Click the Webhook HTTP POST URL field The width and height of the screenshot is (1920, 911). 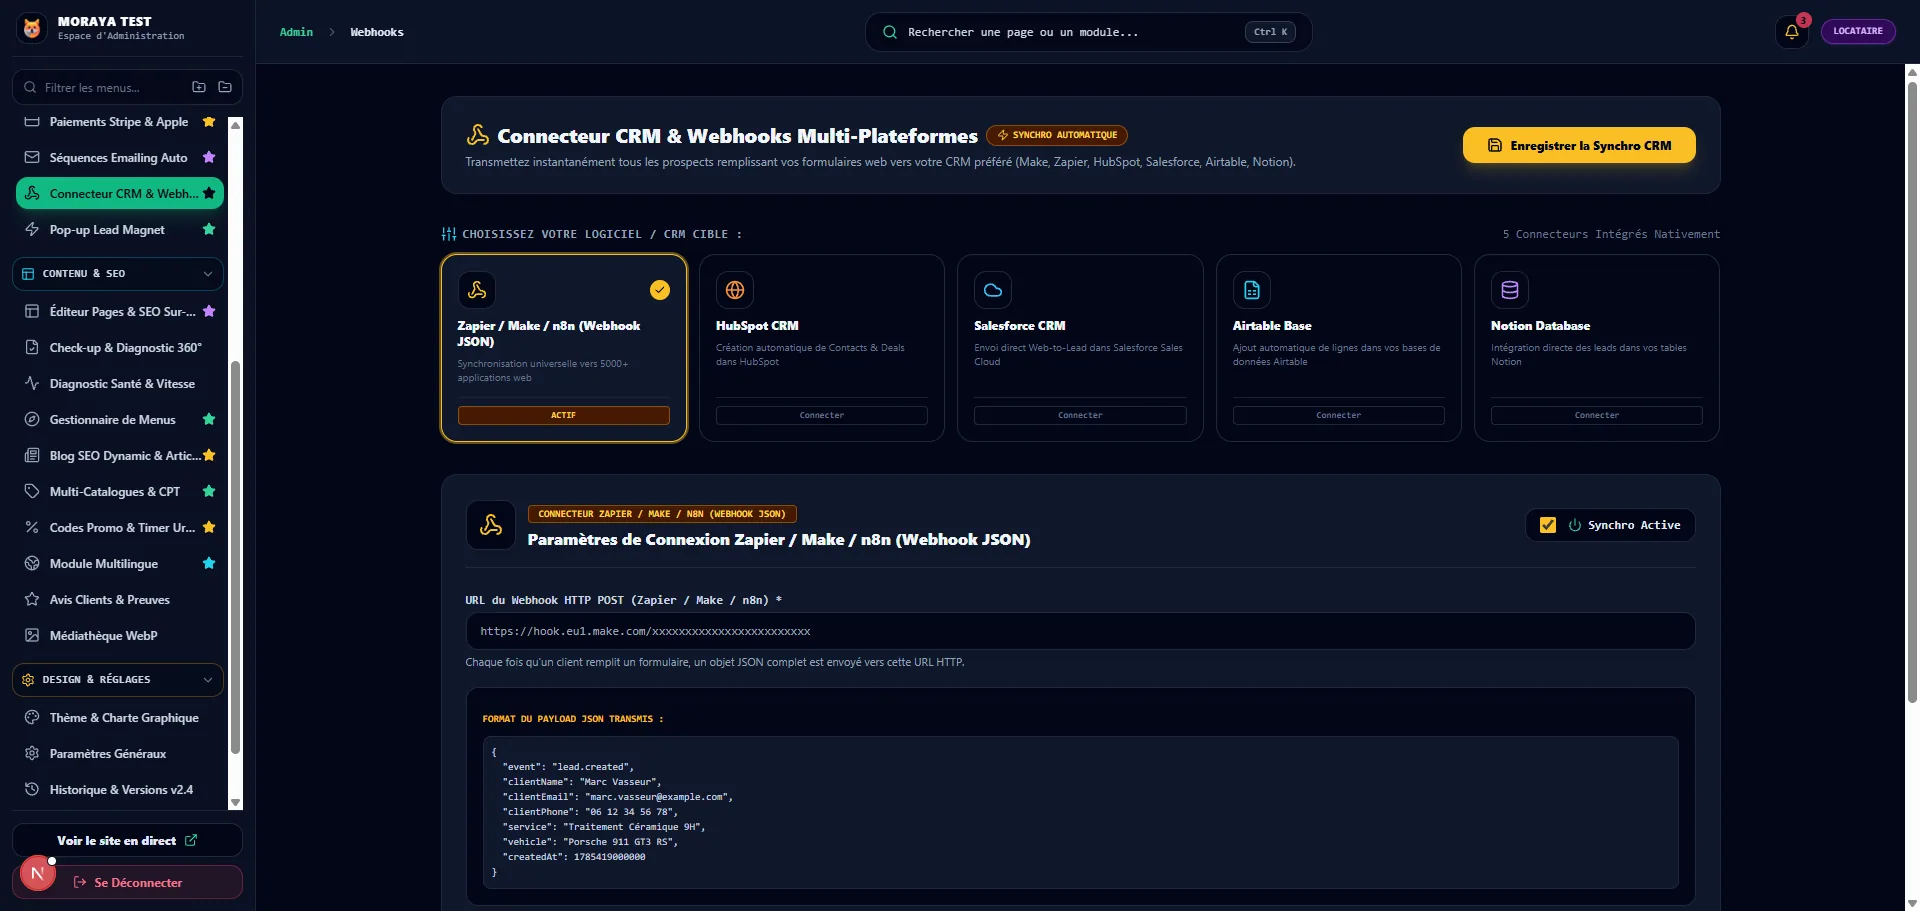tap(1080, 632)
